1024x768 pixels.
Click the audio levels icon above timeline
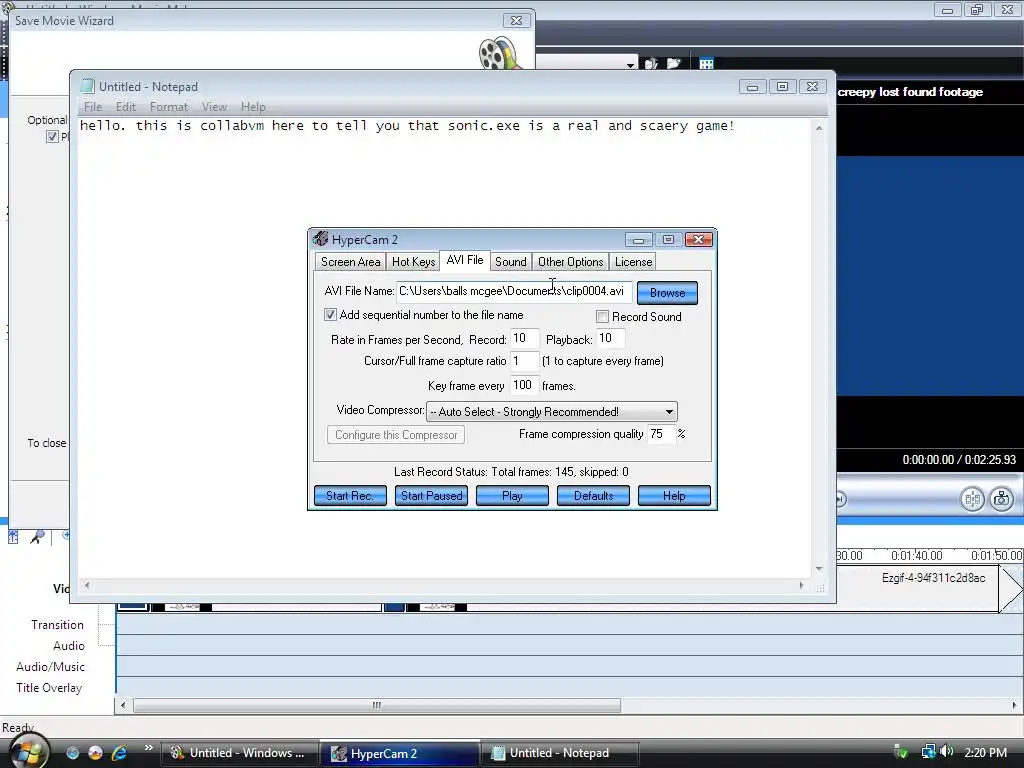(x=13, y=537)
